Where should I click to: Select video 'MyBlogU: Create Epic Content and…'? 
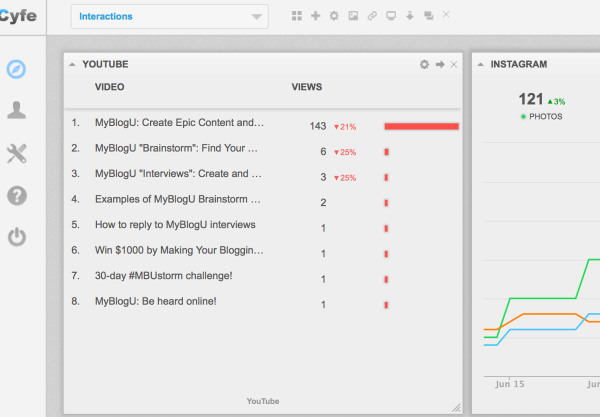pyautogui.click(x=179, y=122)
